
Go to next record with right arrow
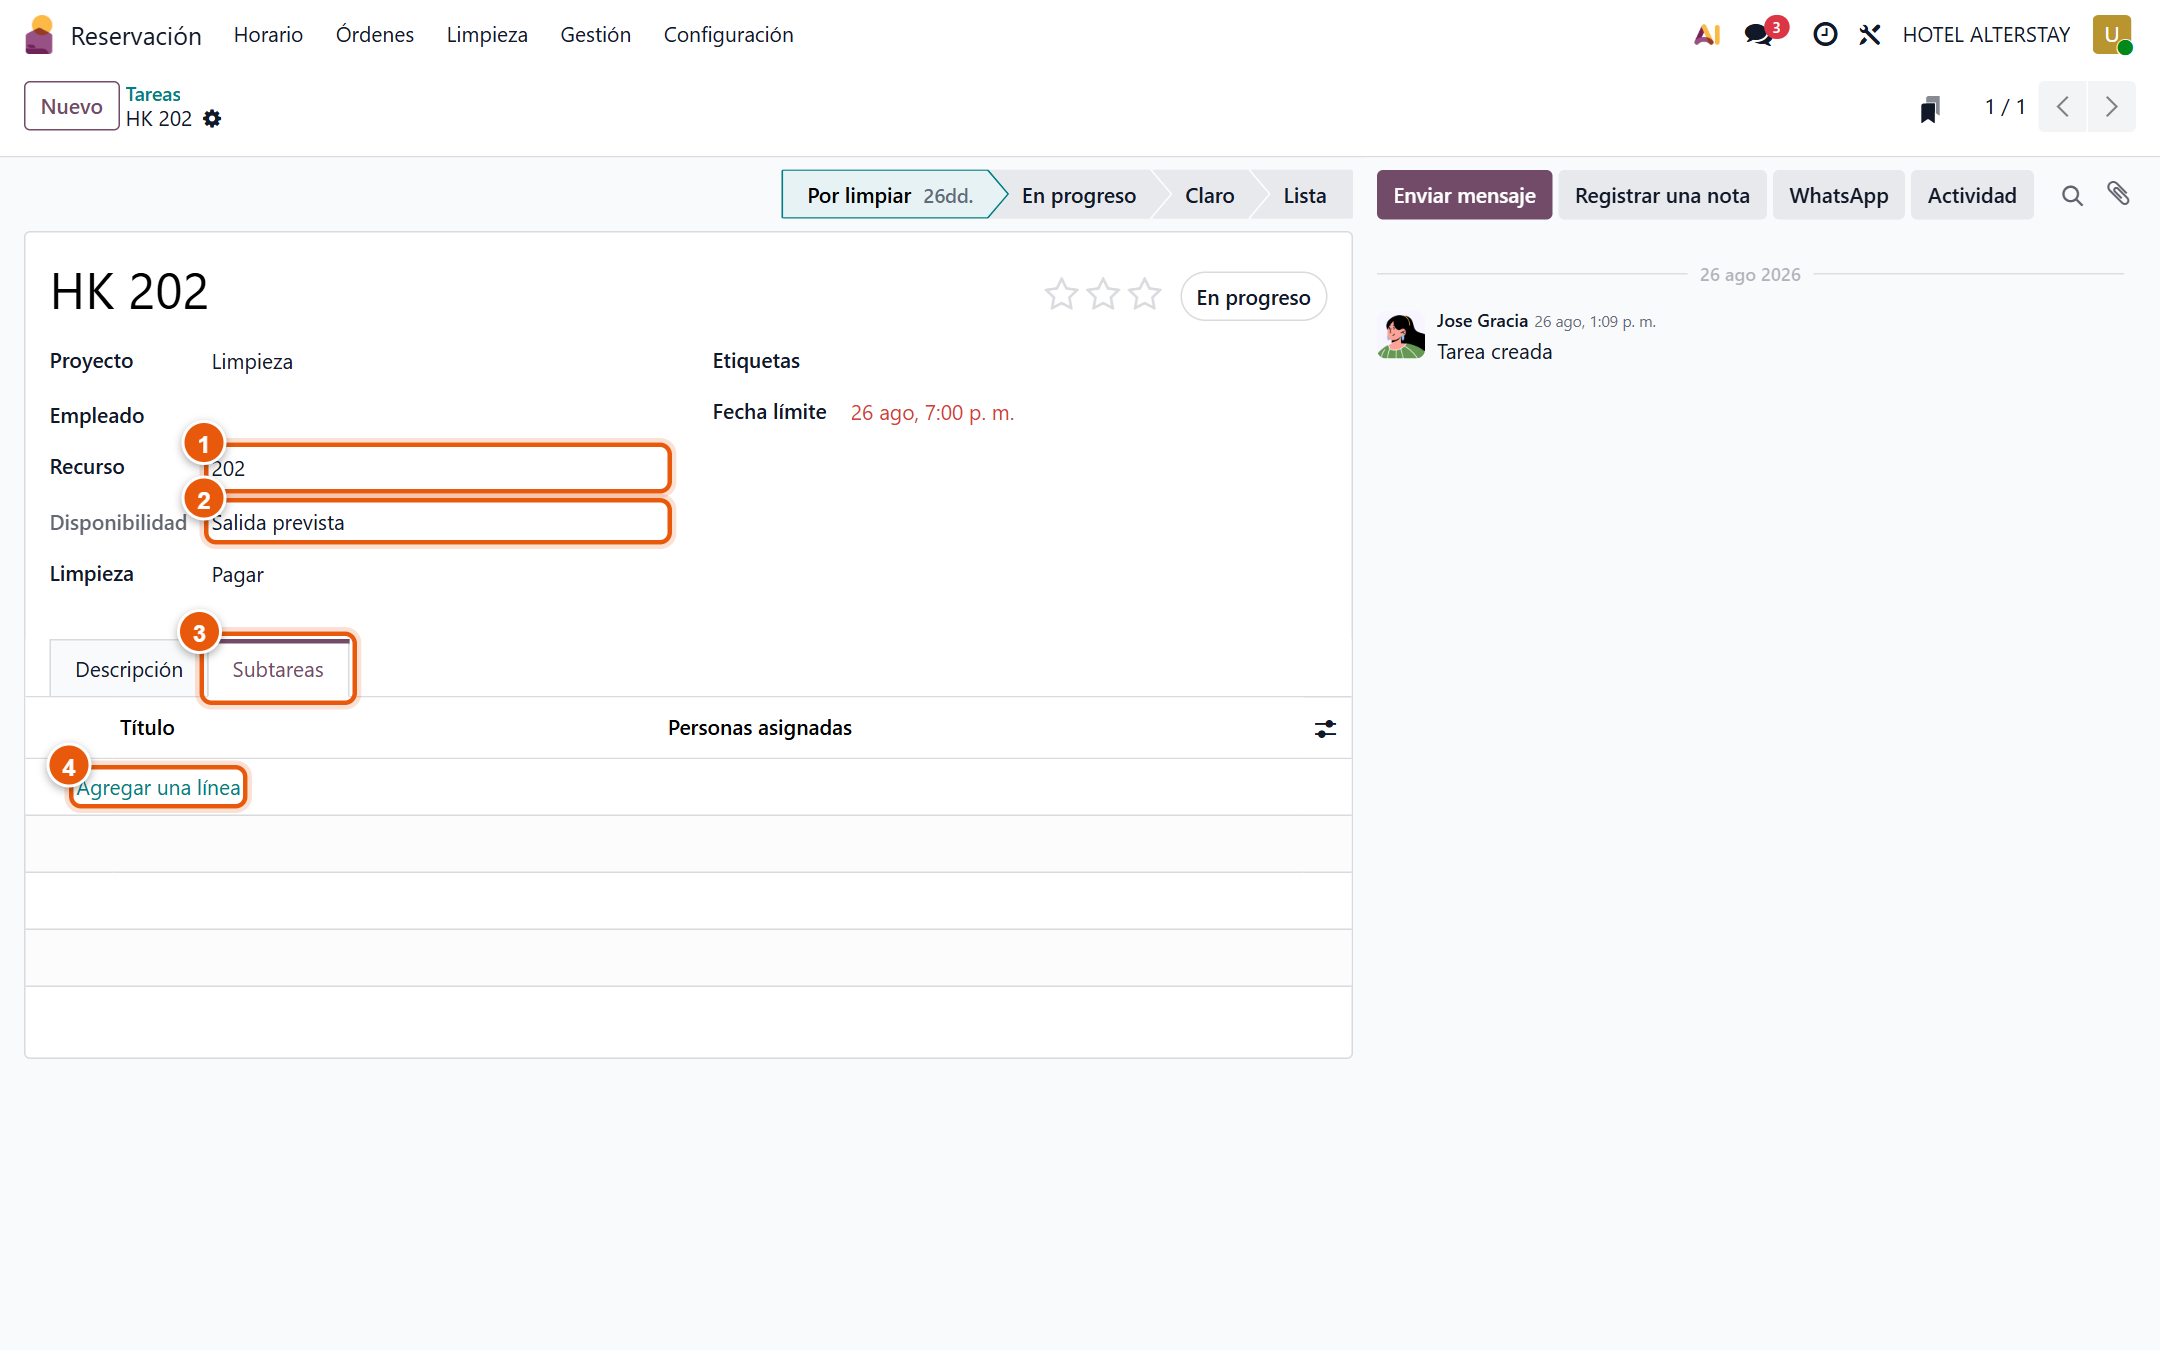pos(2111,107)
